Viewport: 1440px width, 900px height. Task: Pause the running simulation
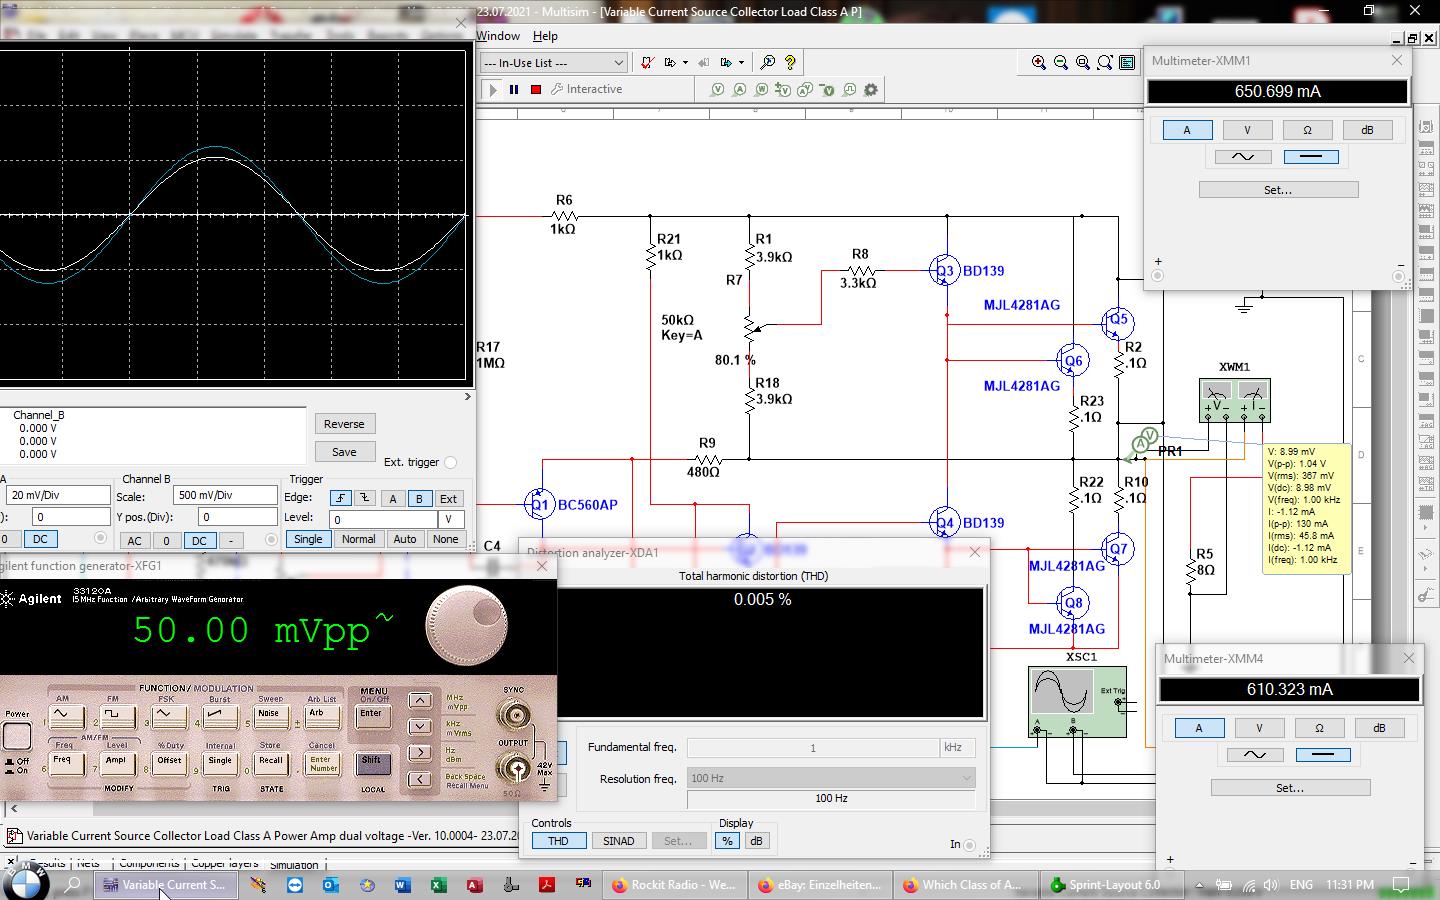click(x=514, y=89)
